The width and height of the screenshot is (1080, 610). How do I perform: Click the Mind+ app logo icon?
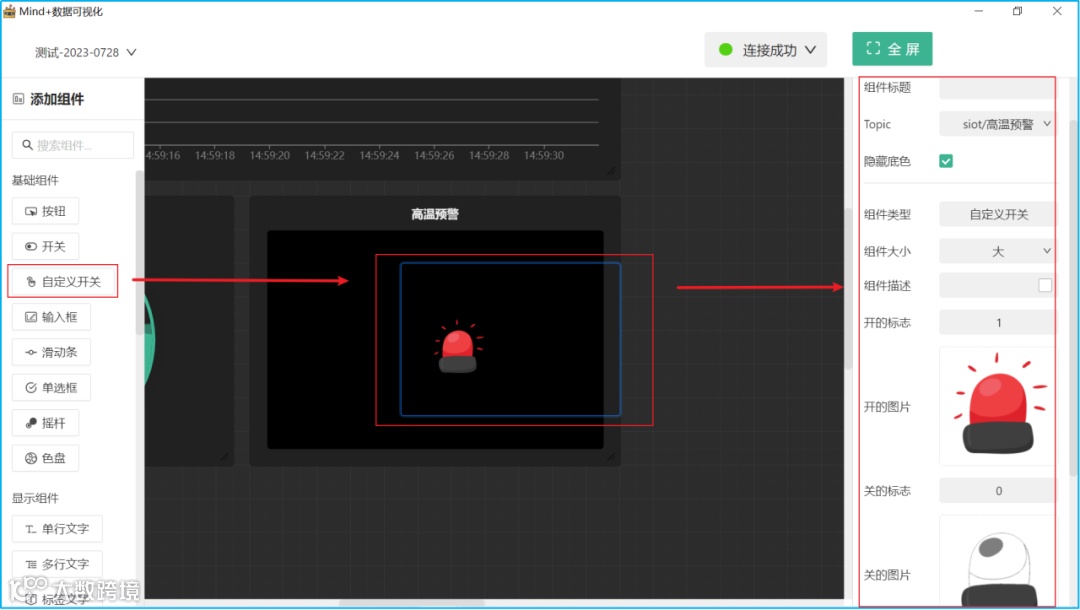coord(9,11)
